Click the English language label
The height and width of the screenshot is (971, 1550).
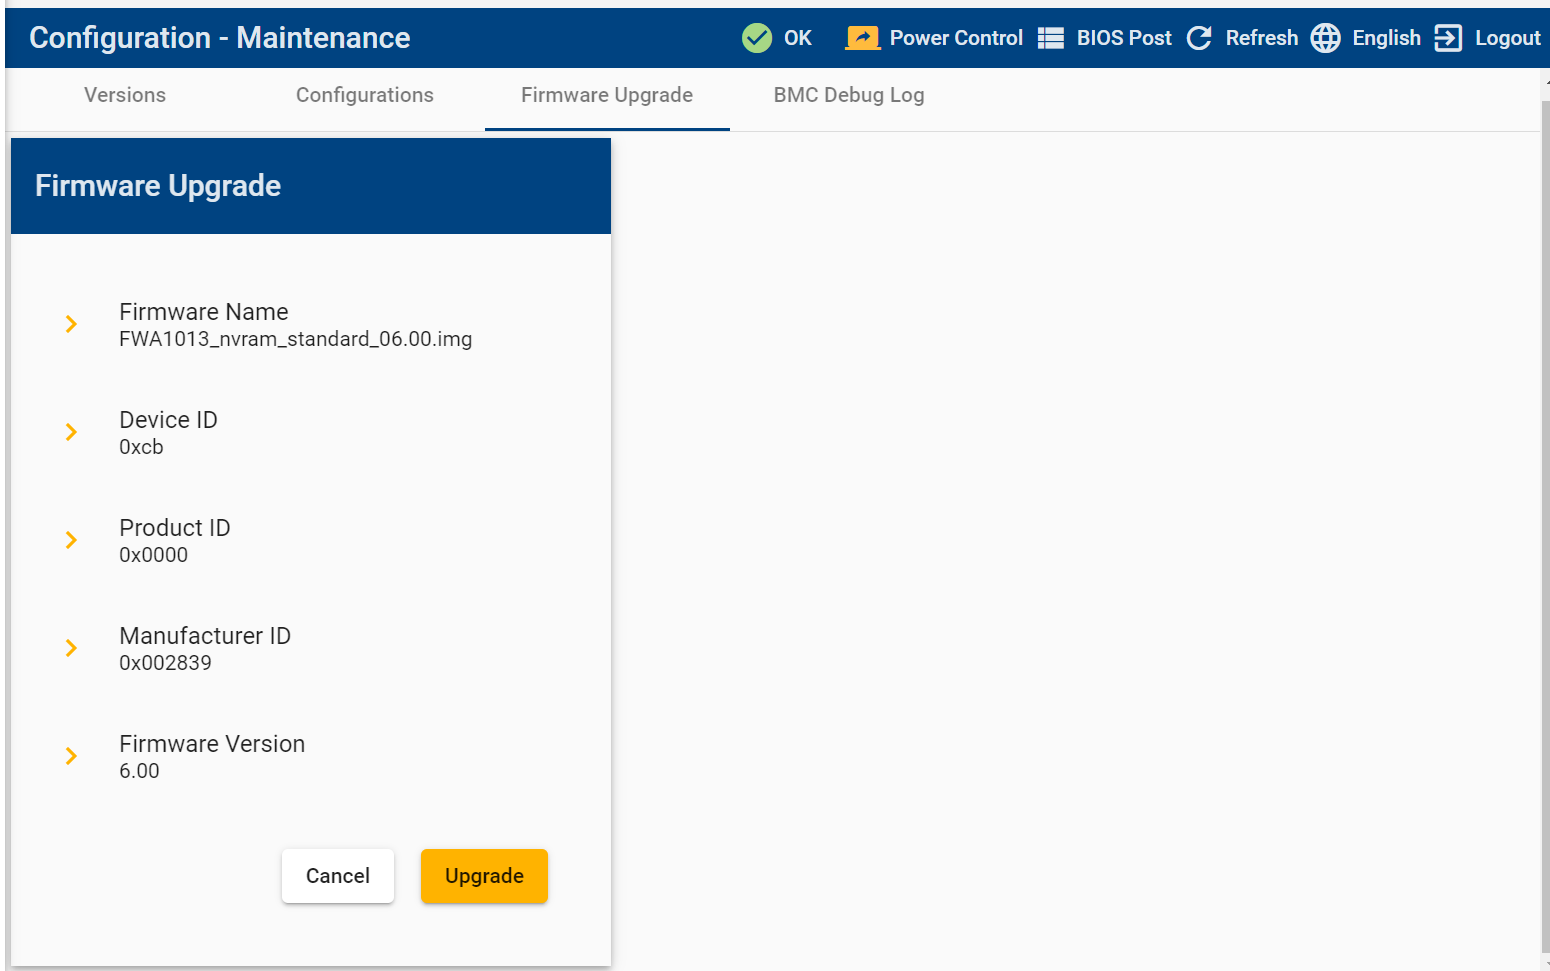click(1386, 38)
